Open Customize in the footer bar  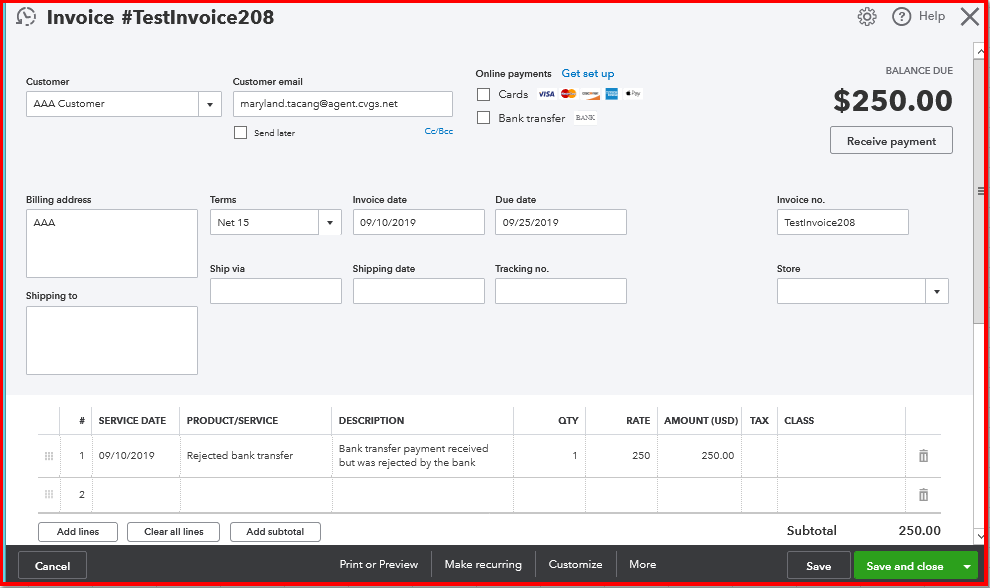pyautogui.click(x=575, y=564)
